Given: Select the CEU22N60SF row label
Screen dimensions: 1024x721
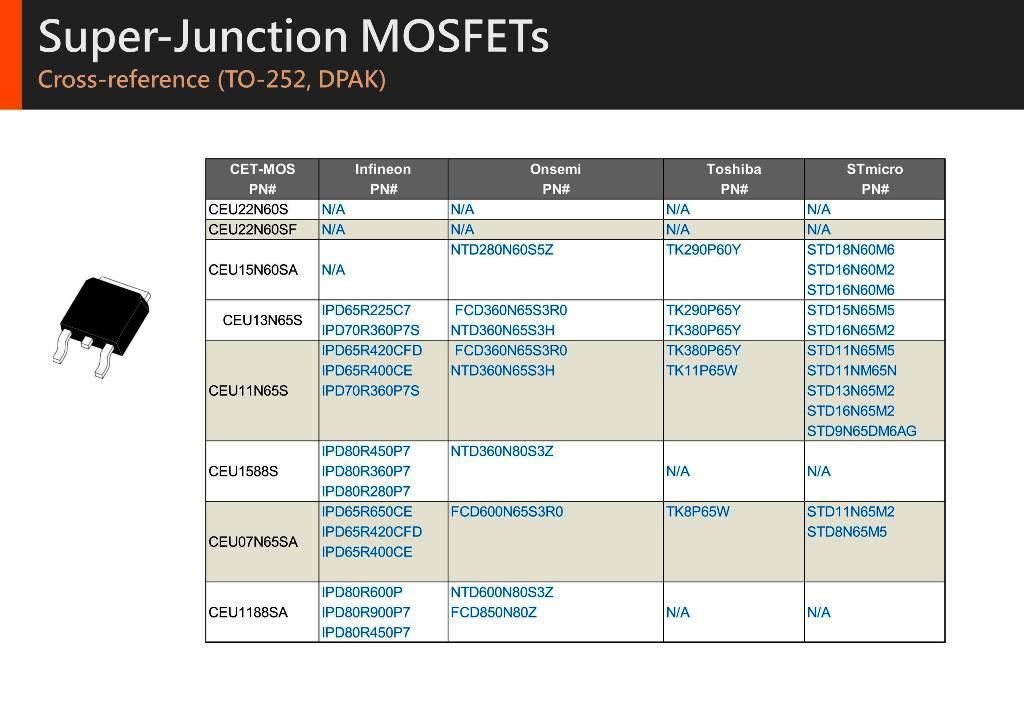Looking at the screenshot, I should point(253,230).
